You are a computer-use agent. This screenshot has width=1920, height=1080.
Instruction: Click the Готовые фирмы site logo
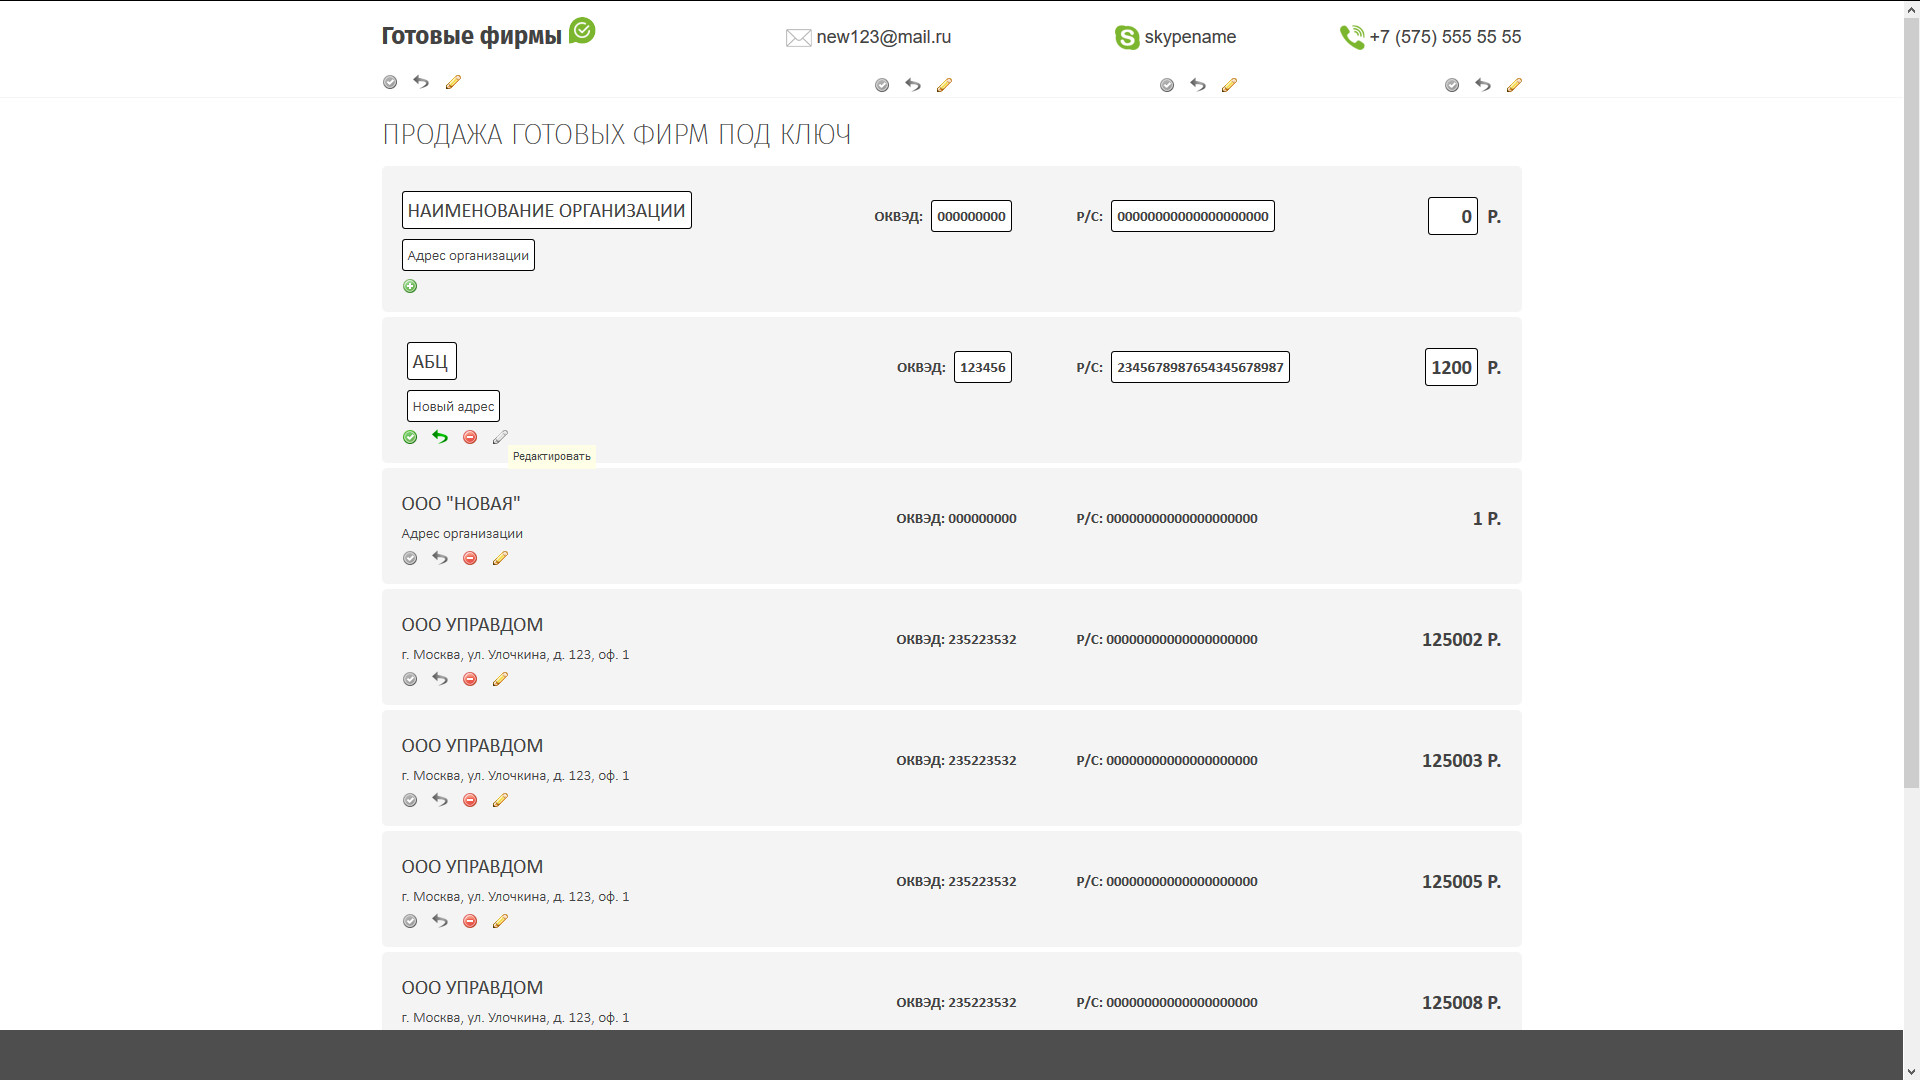[x=472, y=36]
